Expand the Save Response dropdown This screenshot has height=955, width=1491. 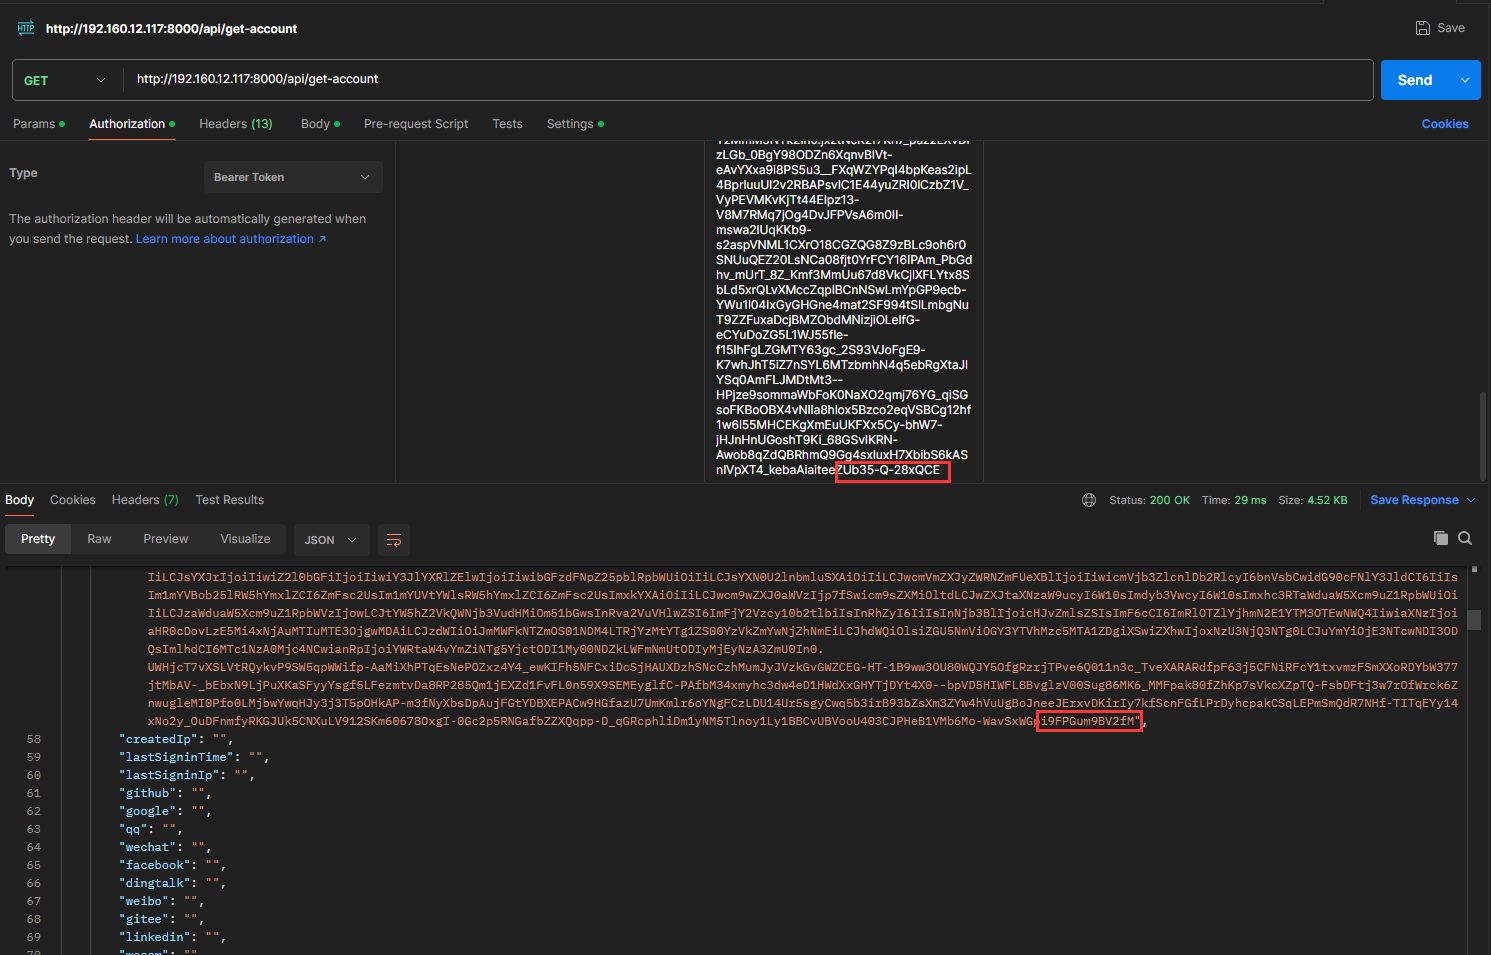click(x=1471, y=500)
